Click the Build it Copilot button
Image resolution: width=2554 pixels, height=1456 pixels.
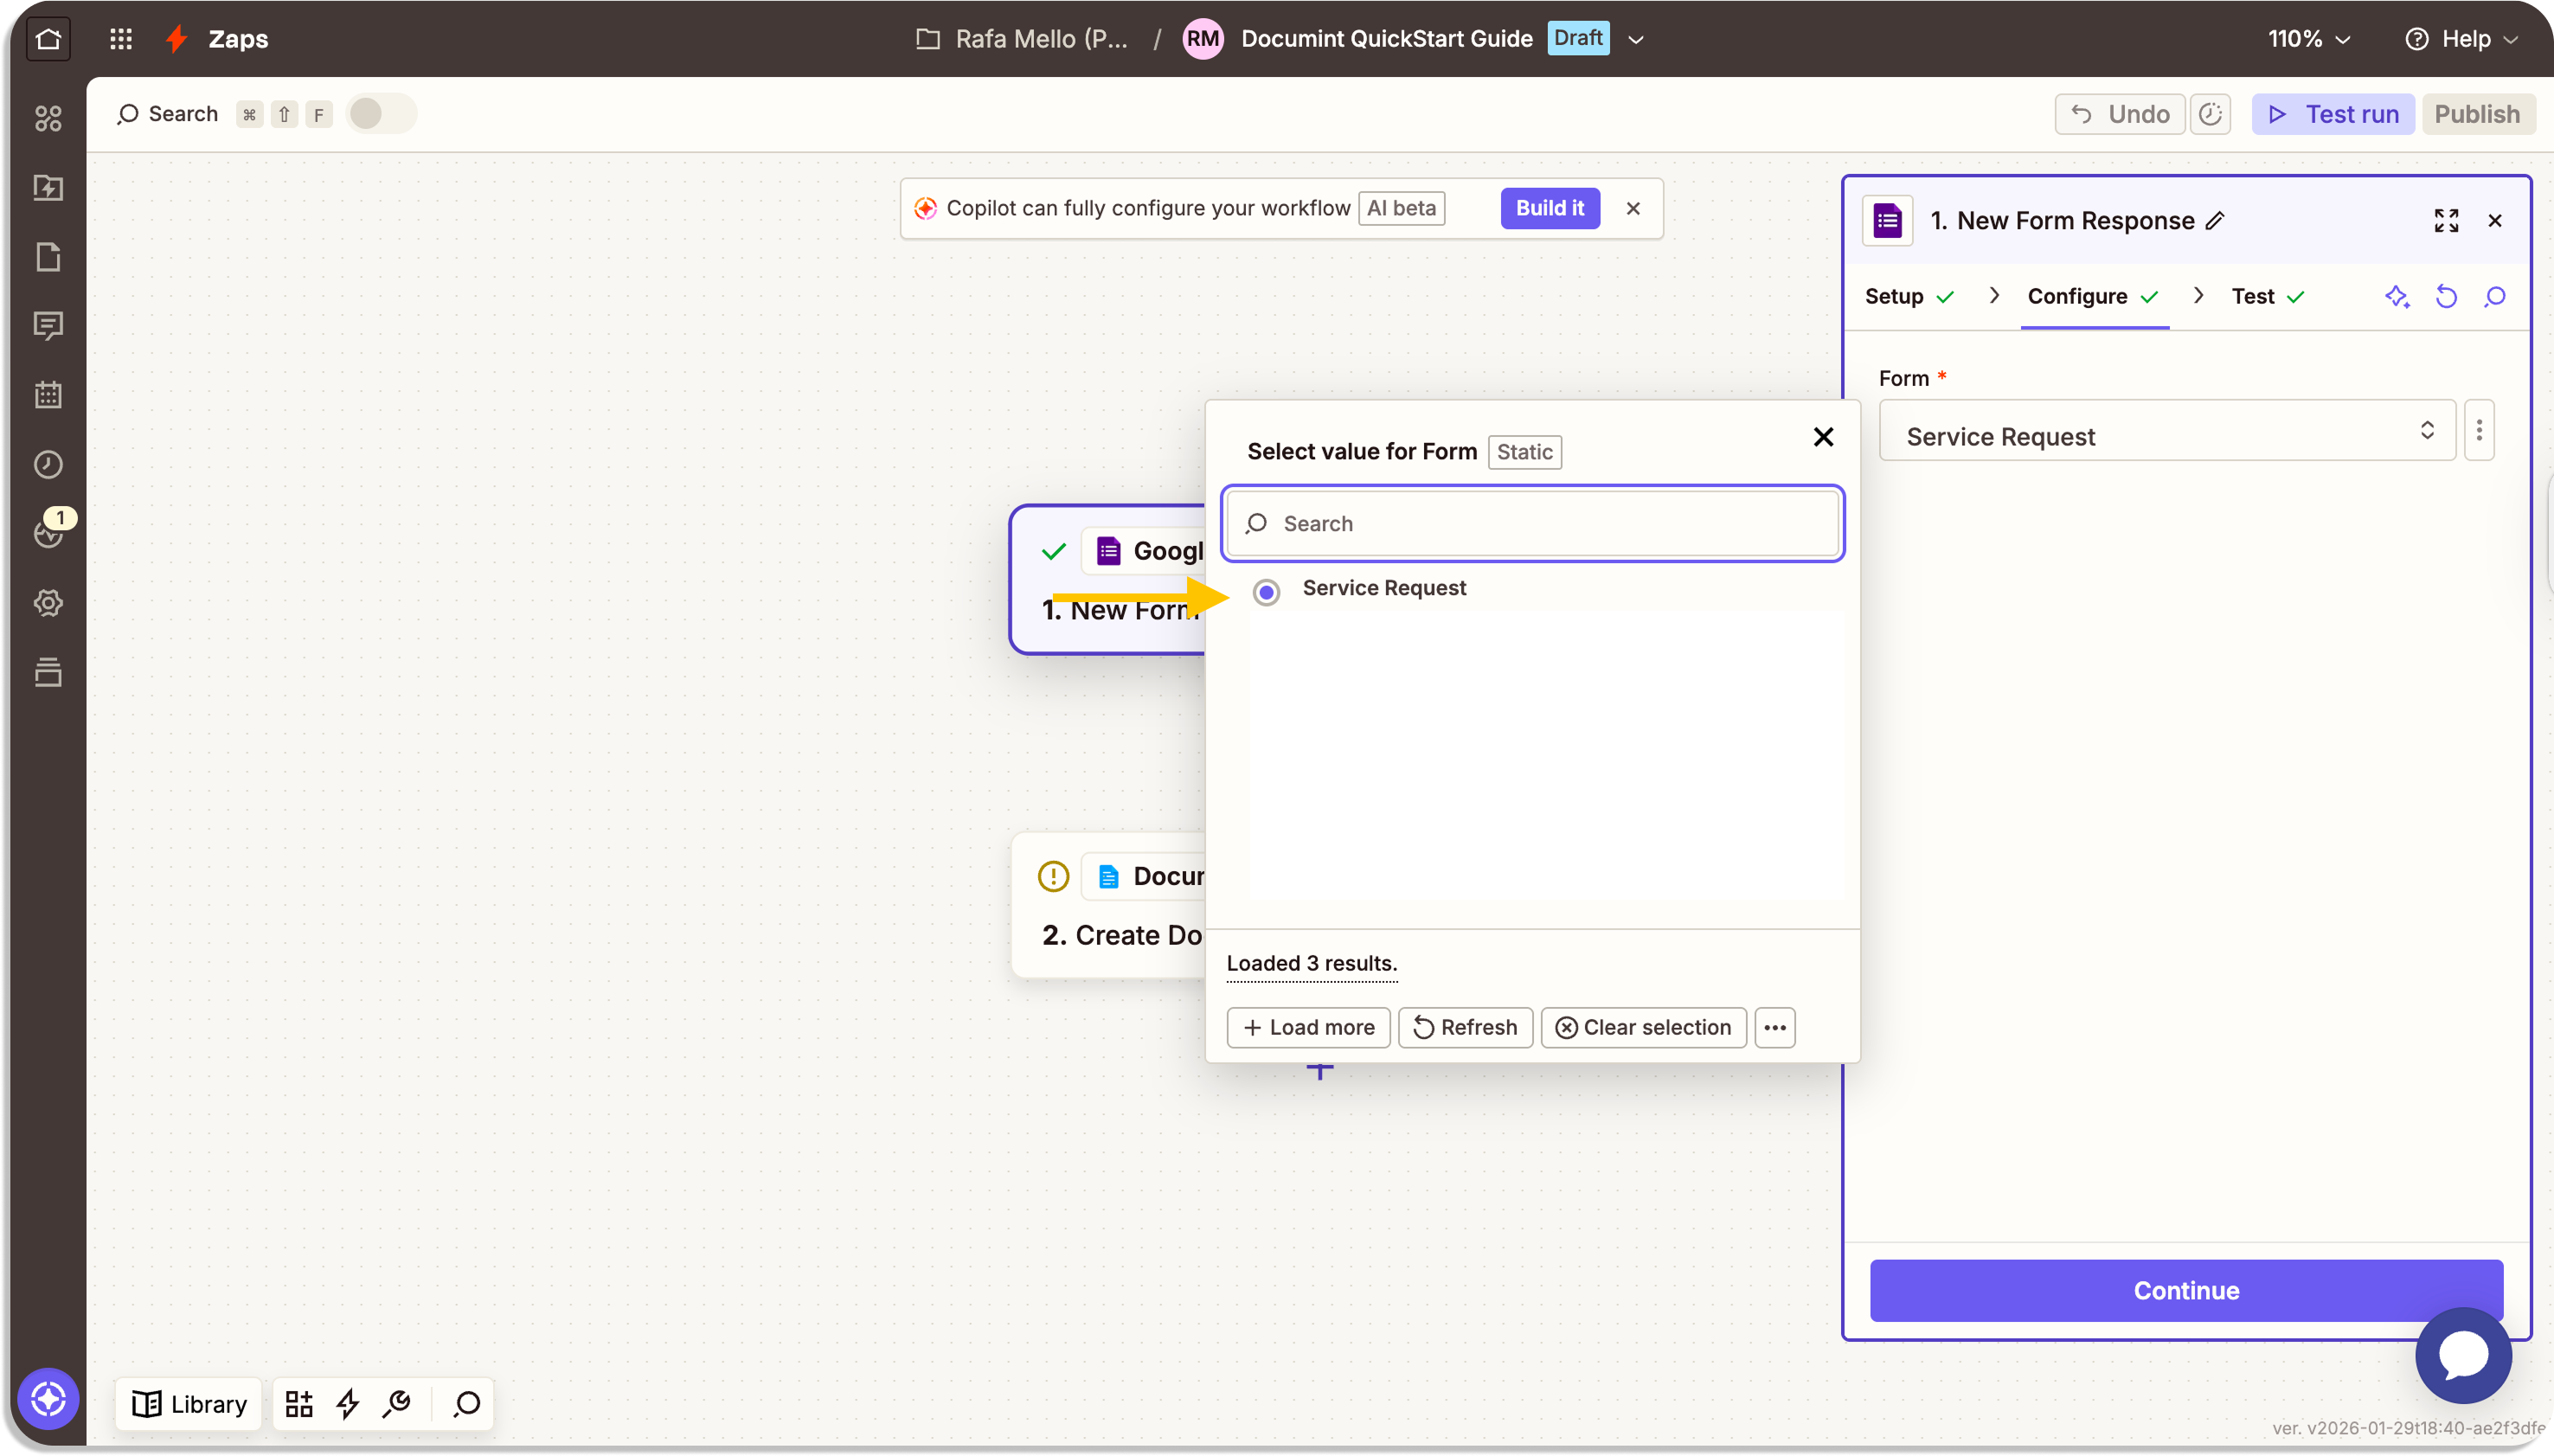click(x=1549, y=208)
